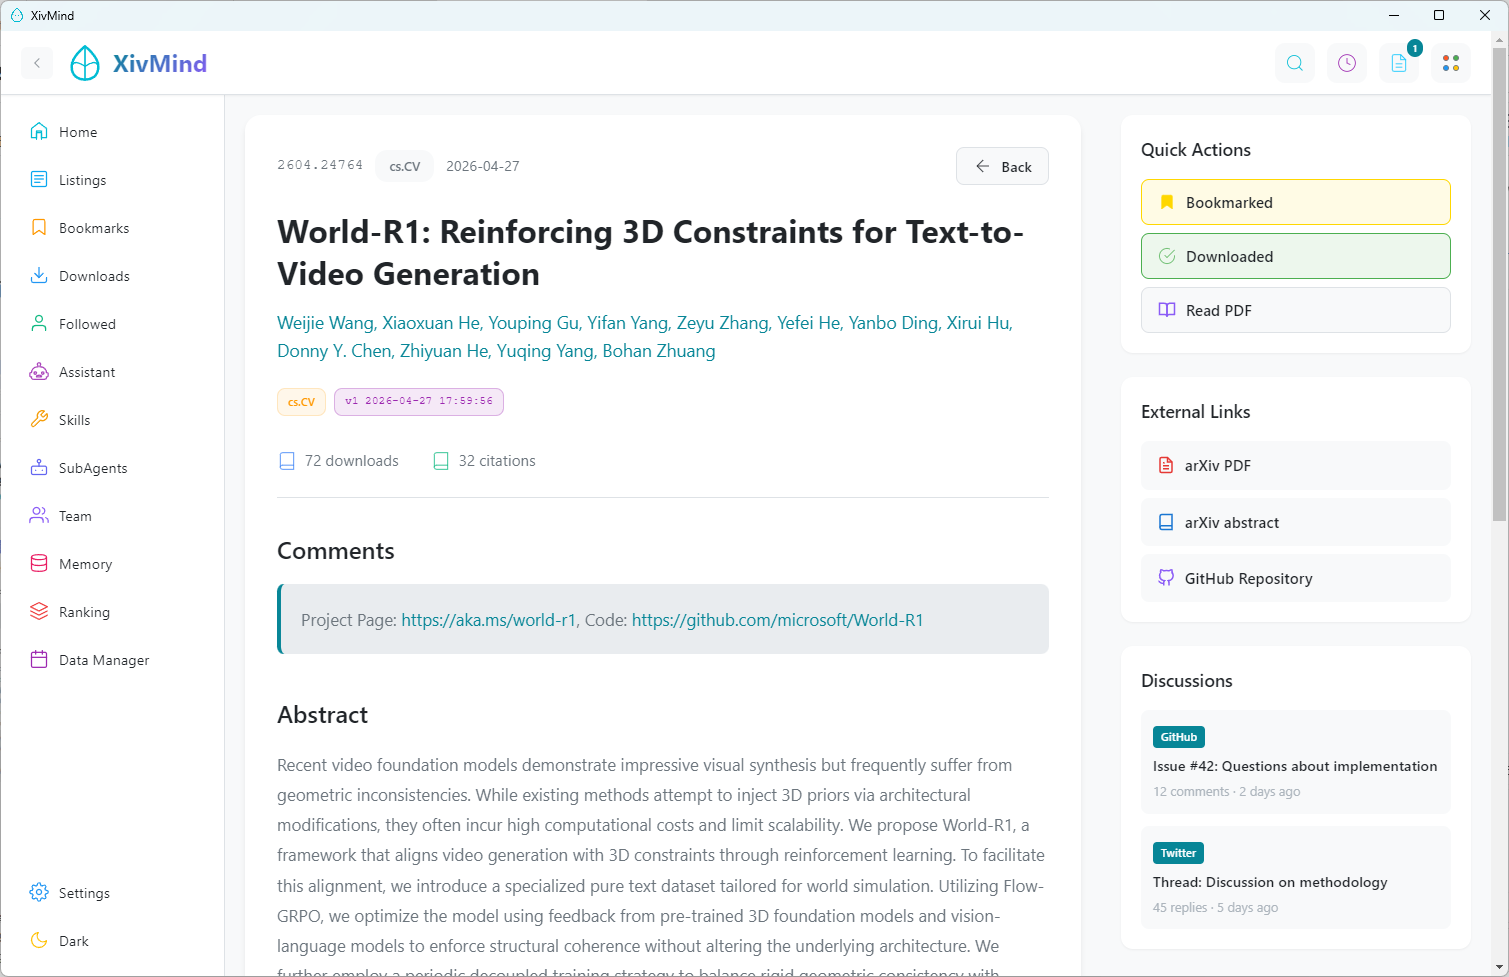Click the Back button
Screen dimensions: 1509x977
pyautogui.click(x=1002, y=166)
